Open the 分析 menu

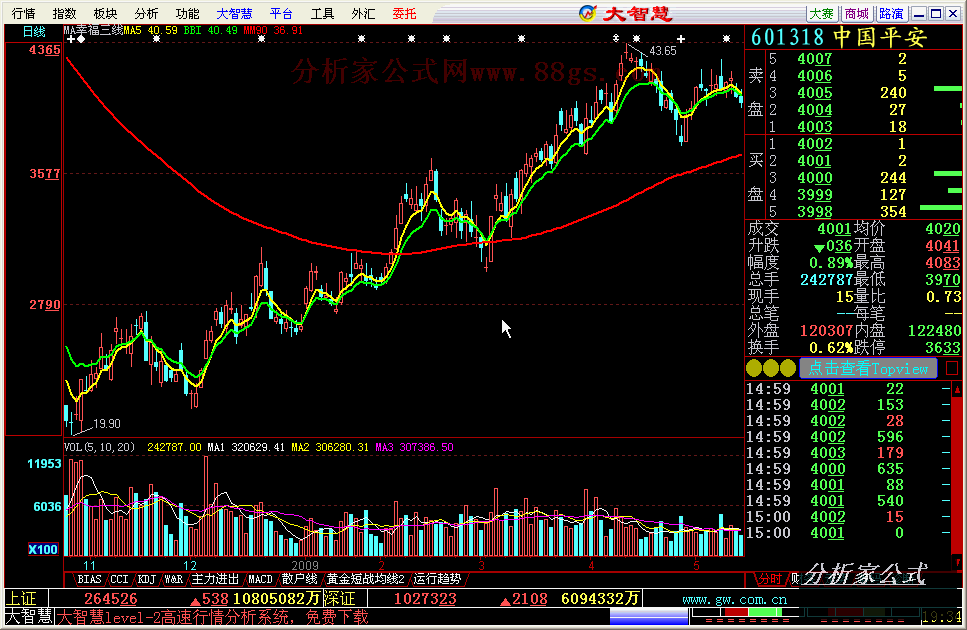[146, 14]
